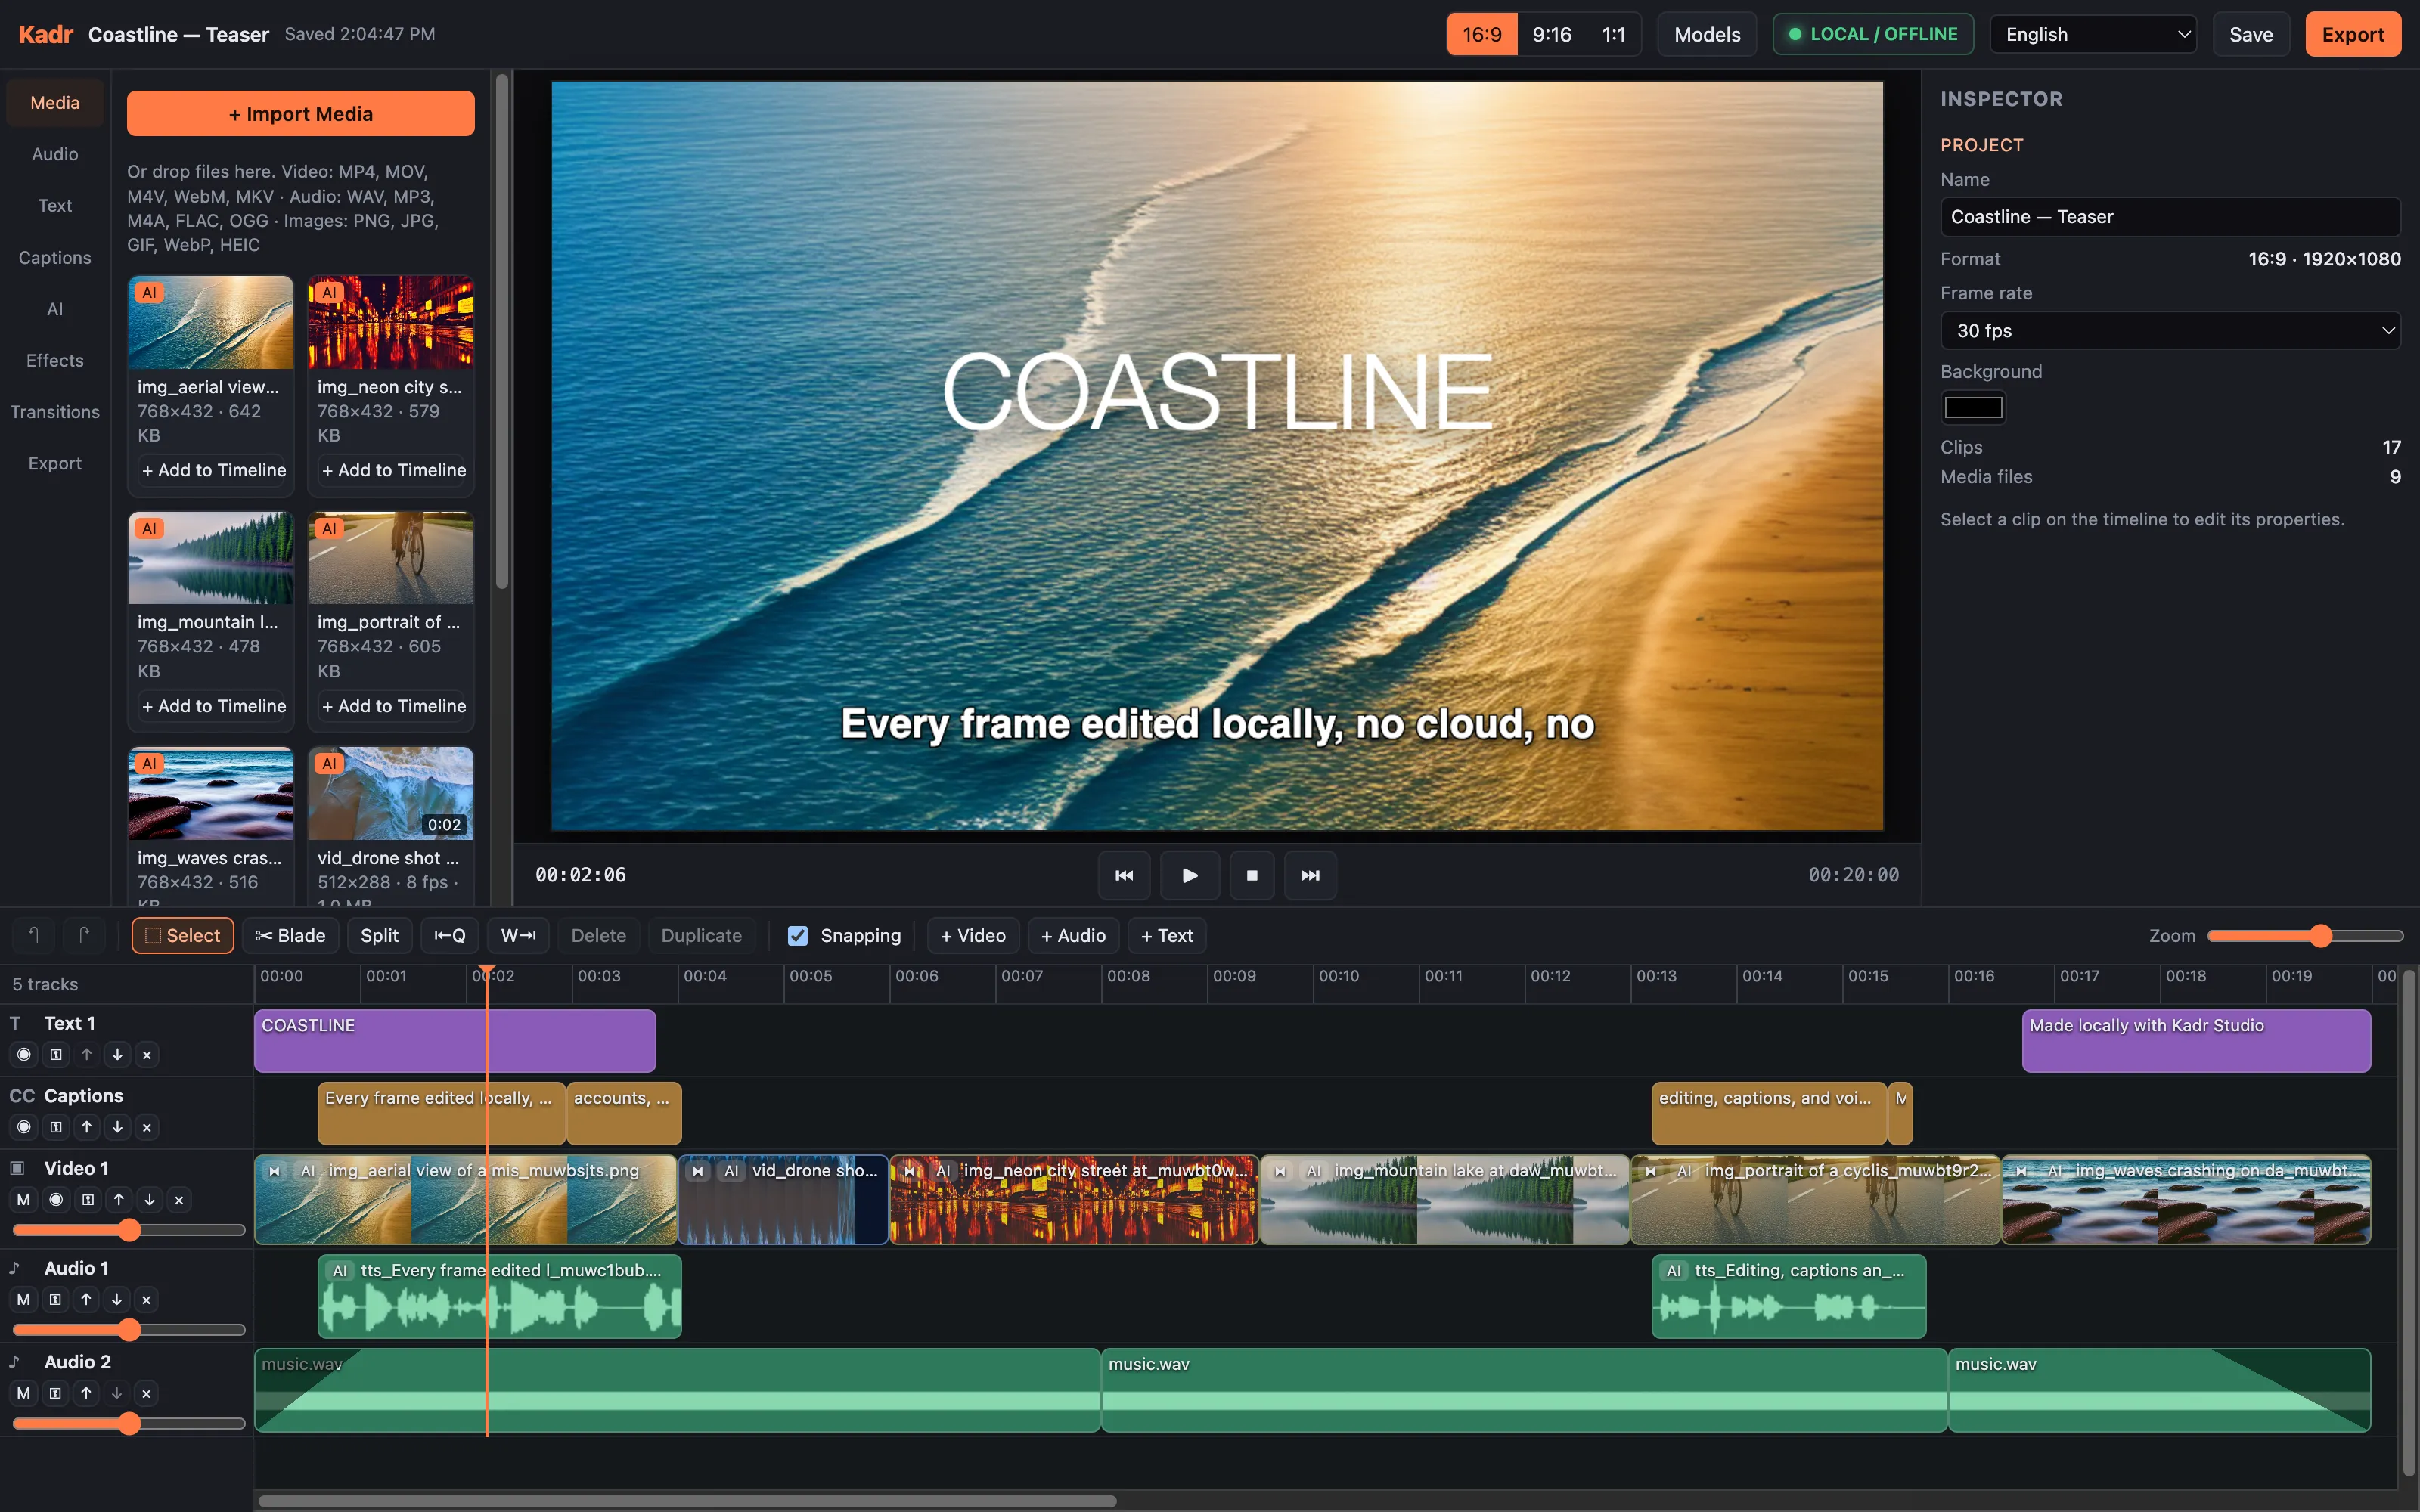The image size is (2420, 1512).
Task: Mute the Audio 2 track
Action: 24,1393
